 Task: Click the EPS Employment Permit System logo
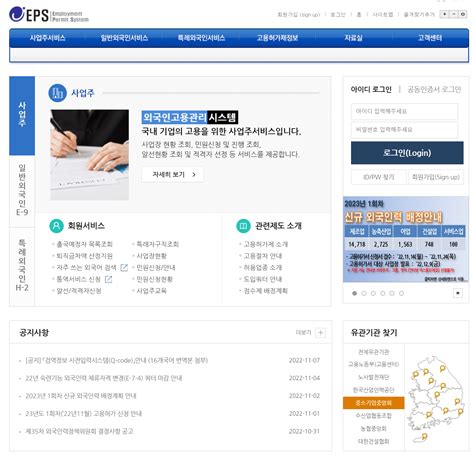pos(49,15)
